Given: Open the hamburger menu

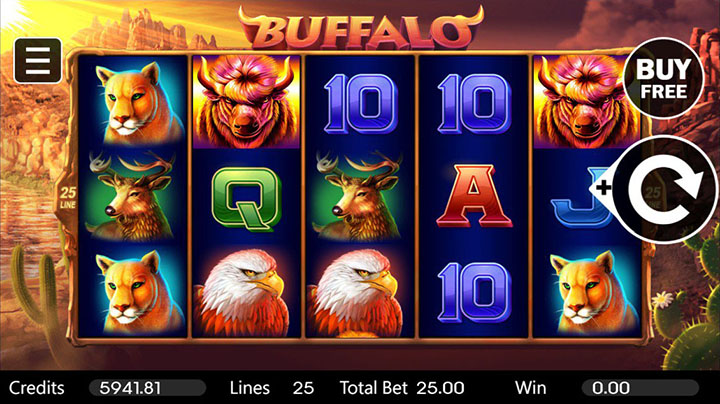Looking at the screenshot, I should pyautogui.click(x=38, y=60).
